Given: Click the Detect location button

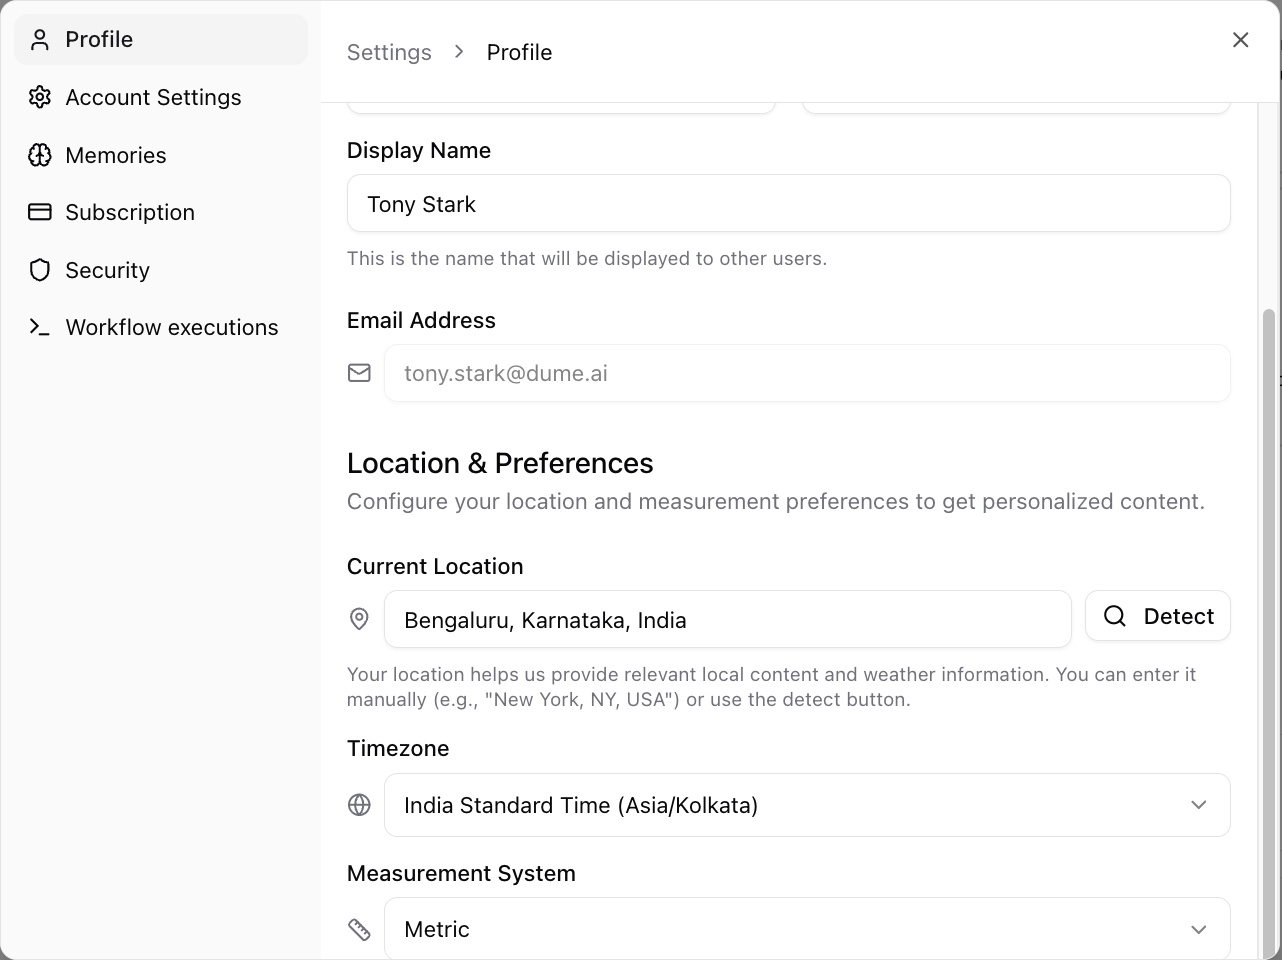Looking at the screenshot, I should [1157, 616].
